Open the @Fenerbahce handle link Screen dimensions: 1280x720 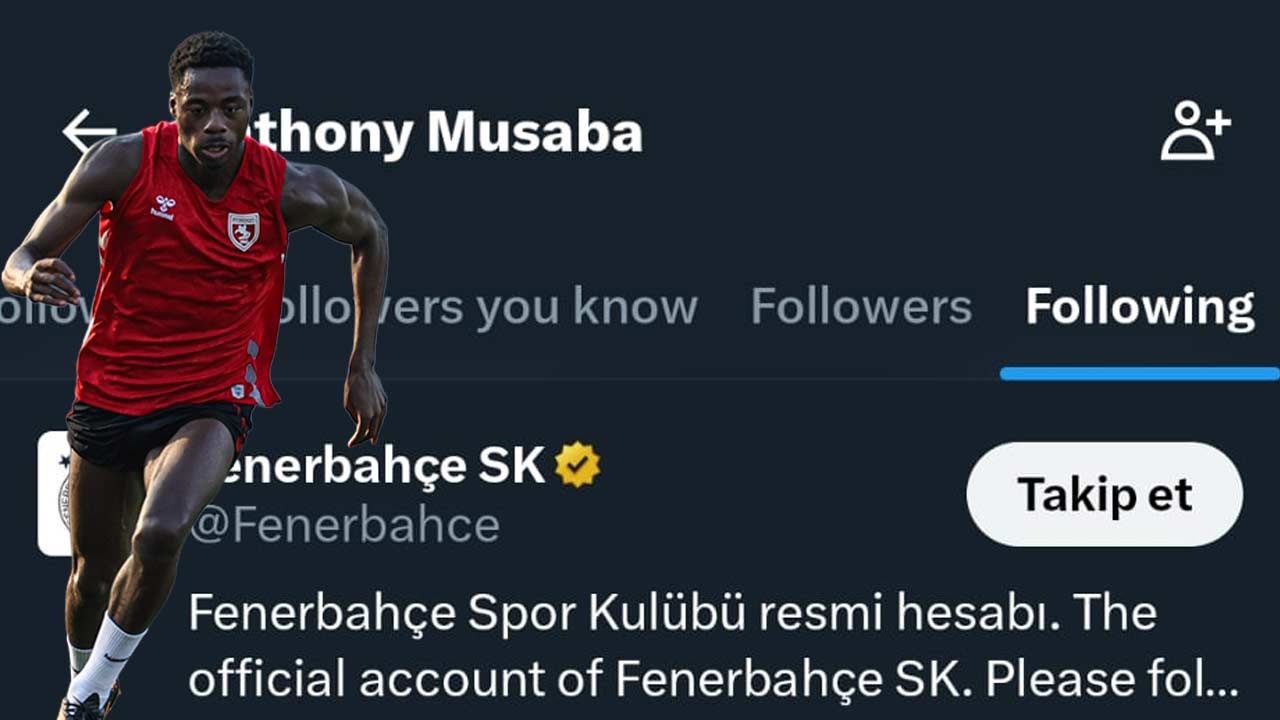point(345,525)
